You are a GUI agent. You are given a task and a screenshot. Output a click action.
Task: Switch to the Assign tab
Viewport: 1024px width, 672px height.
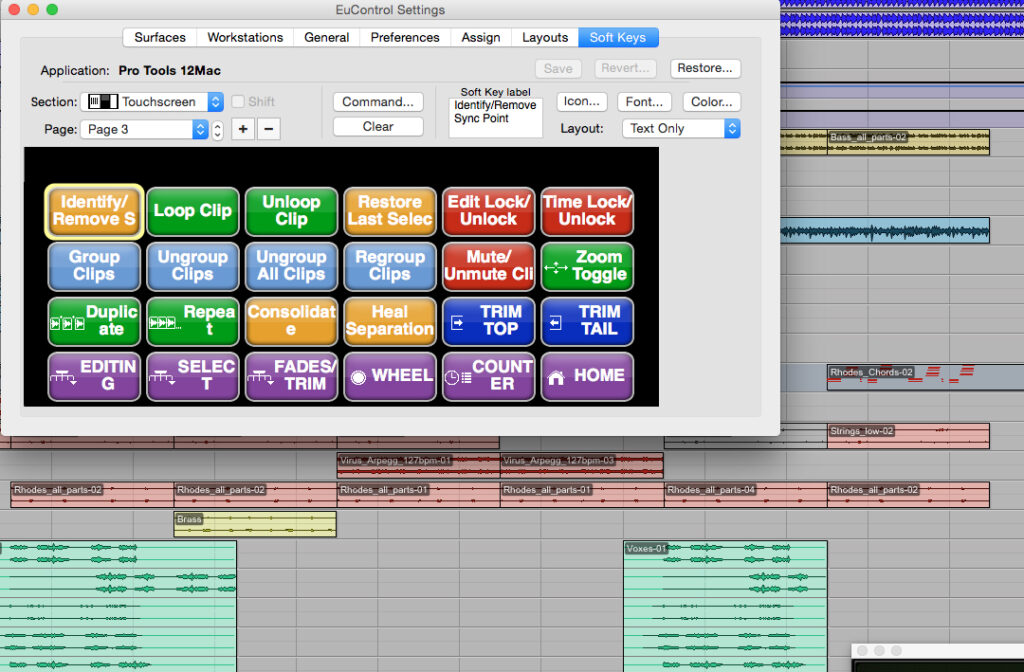[481, 38]
